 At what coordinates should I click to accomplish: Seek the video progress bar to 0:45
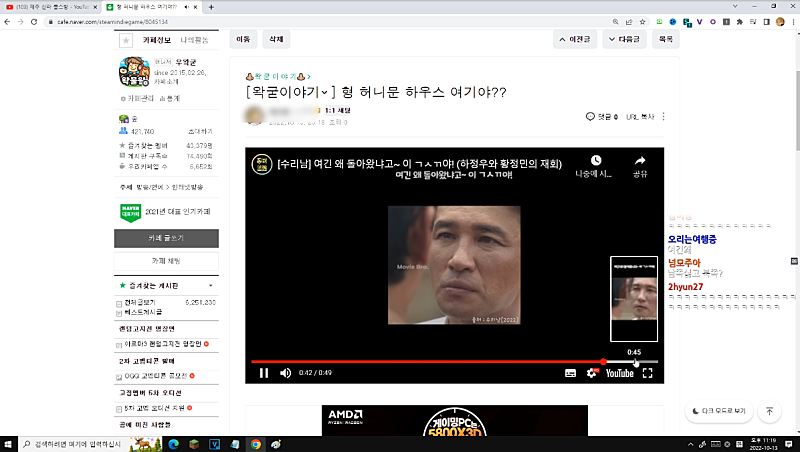pyautogui.click(x=634, y=361)
